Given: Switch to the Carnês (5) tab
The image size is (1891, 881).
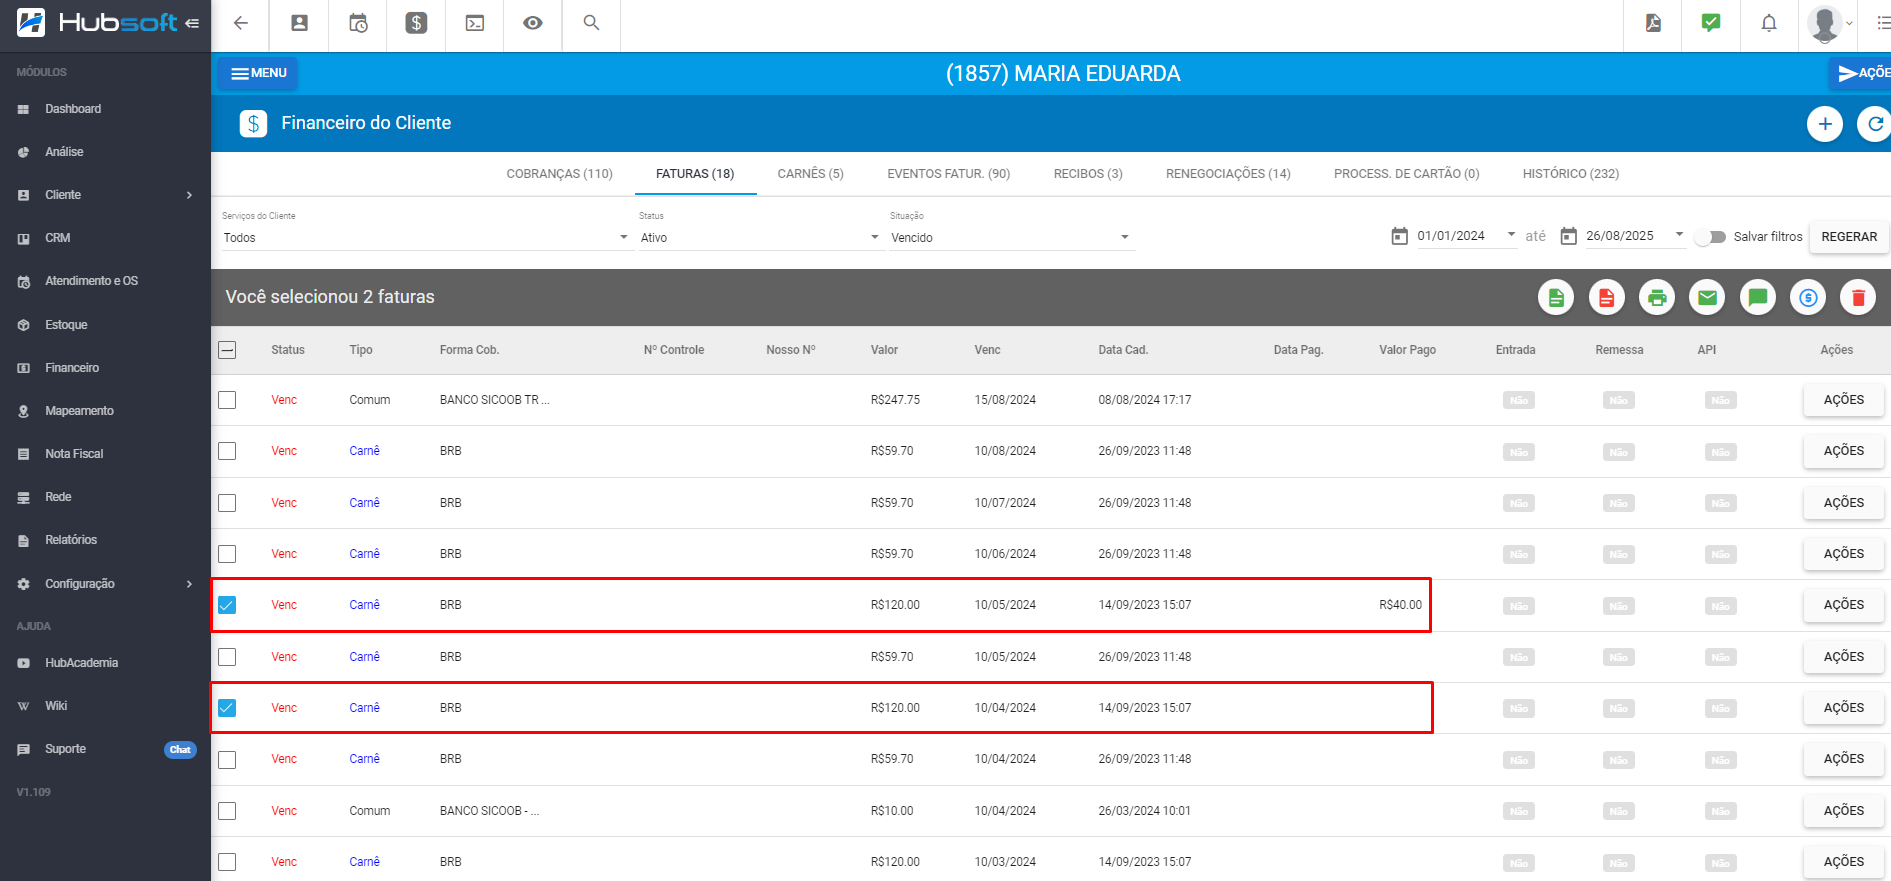Looking at the screenshot, I should (x=811, y=174).
